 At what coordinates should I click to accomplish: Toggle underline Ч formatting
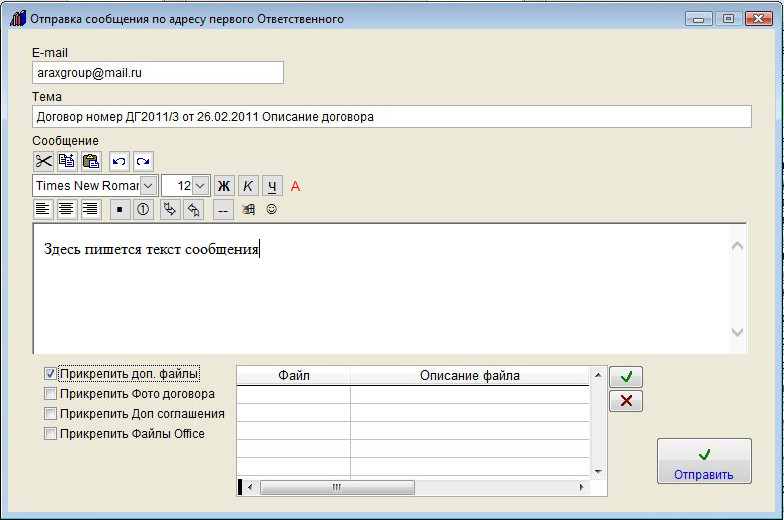click(x=272, y=186)
